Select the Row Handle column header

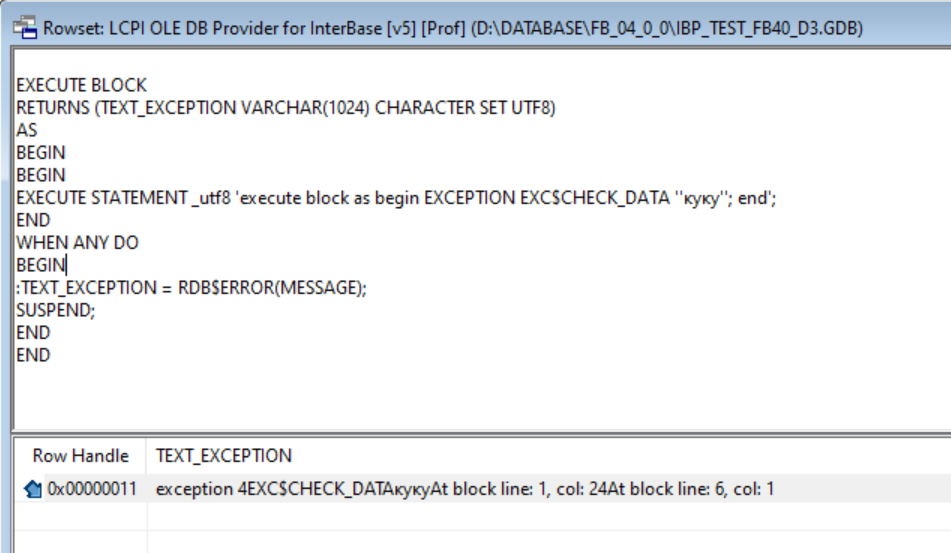(x=80, y=456)
